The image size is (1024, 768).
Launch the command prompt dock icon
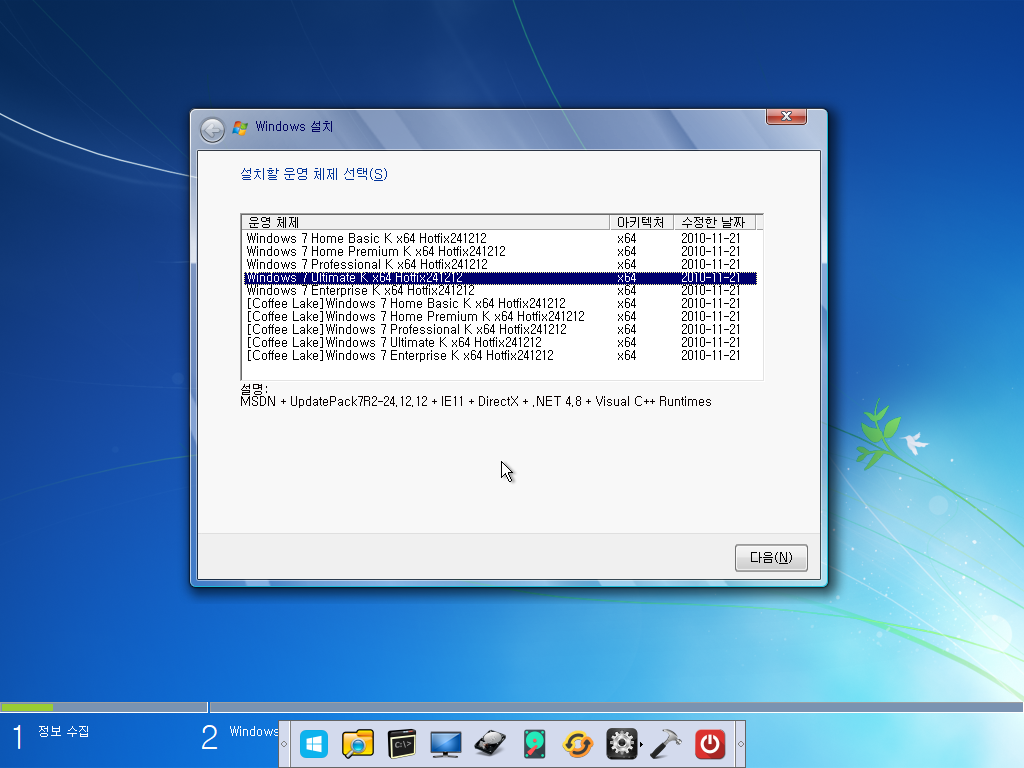(x=402, y=744)
